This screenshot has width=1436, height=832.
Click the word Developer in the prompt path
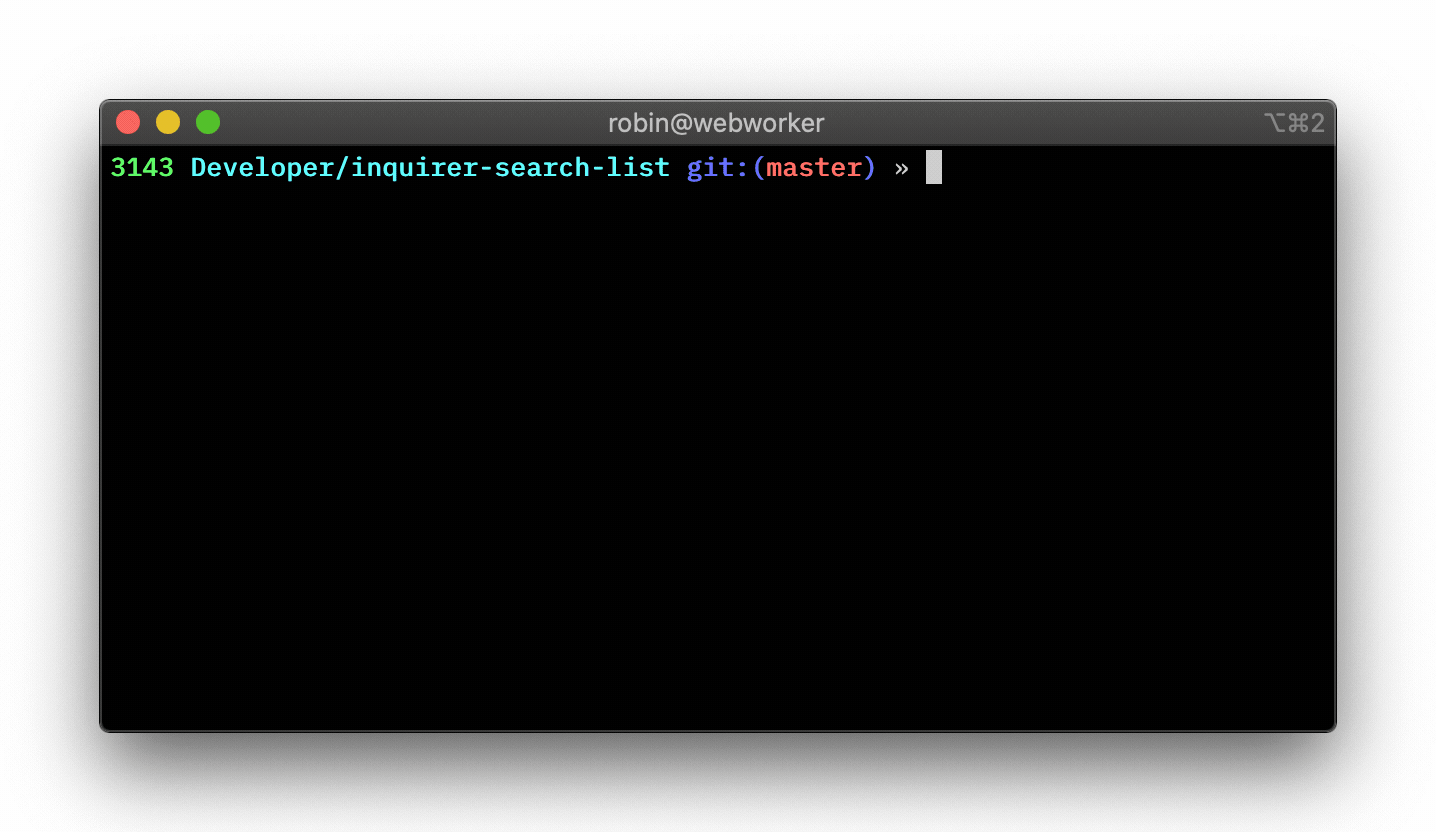(262, 168)
